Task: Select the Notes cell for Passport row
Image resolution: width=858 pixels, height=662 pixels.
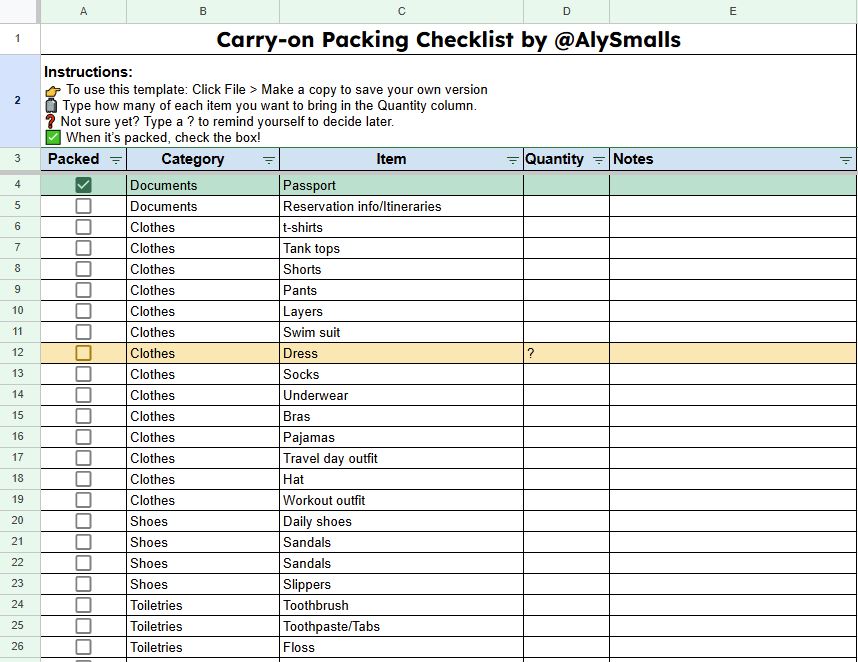Action: (x=733, y=185)
